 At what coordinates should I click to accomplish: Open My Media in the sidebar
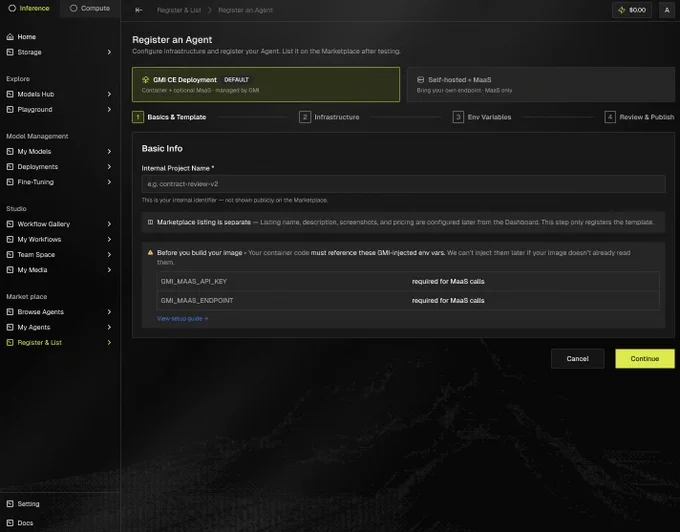coord(60,270)
